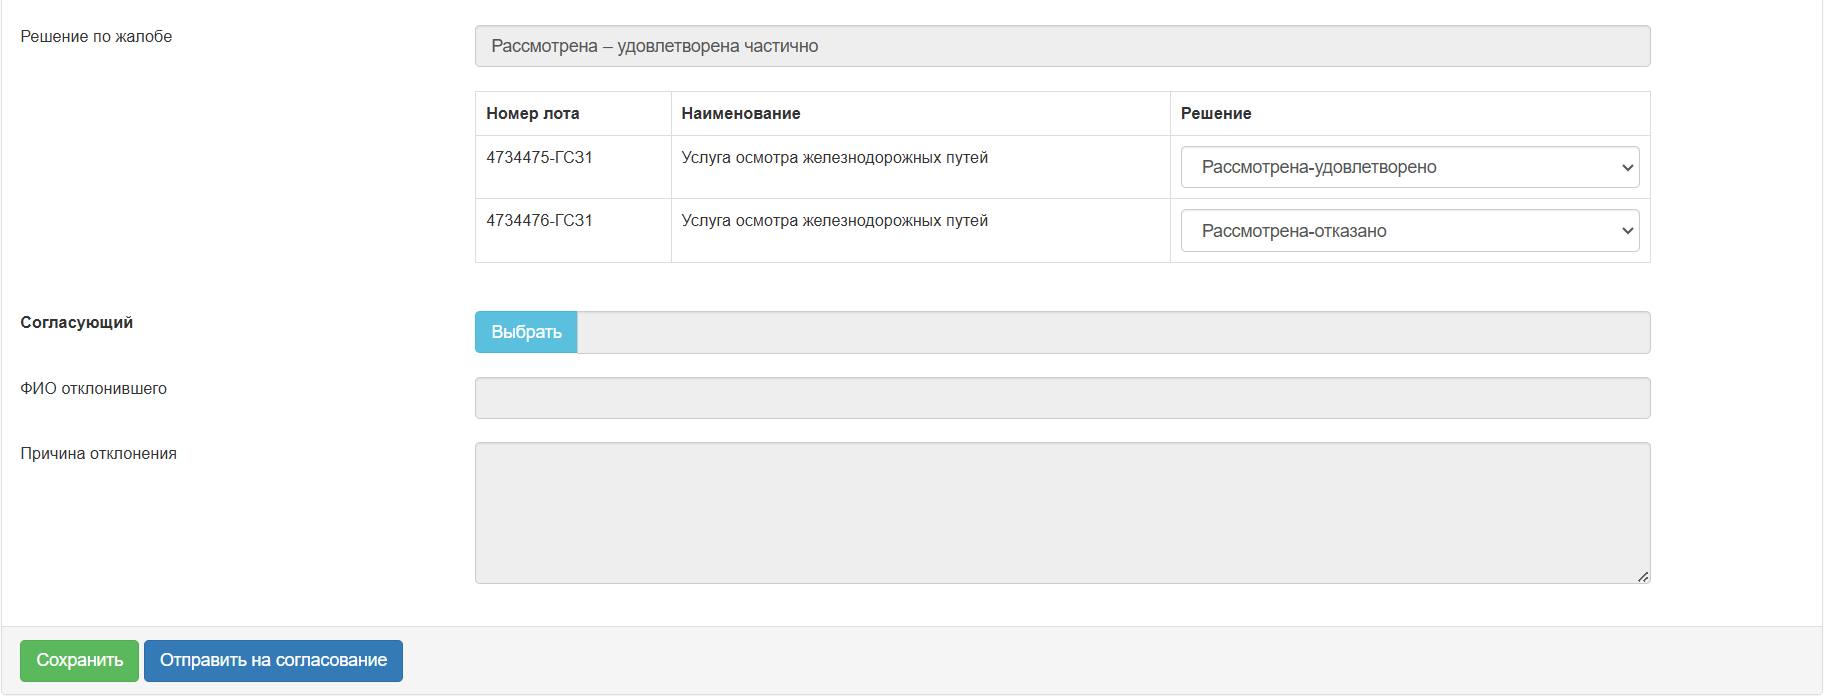Open decision dropdown for lot 4734476-ГС31
The image size is (1824, 696).
pyautogui.click(x=1410, y=231)
